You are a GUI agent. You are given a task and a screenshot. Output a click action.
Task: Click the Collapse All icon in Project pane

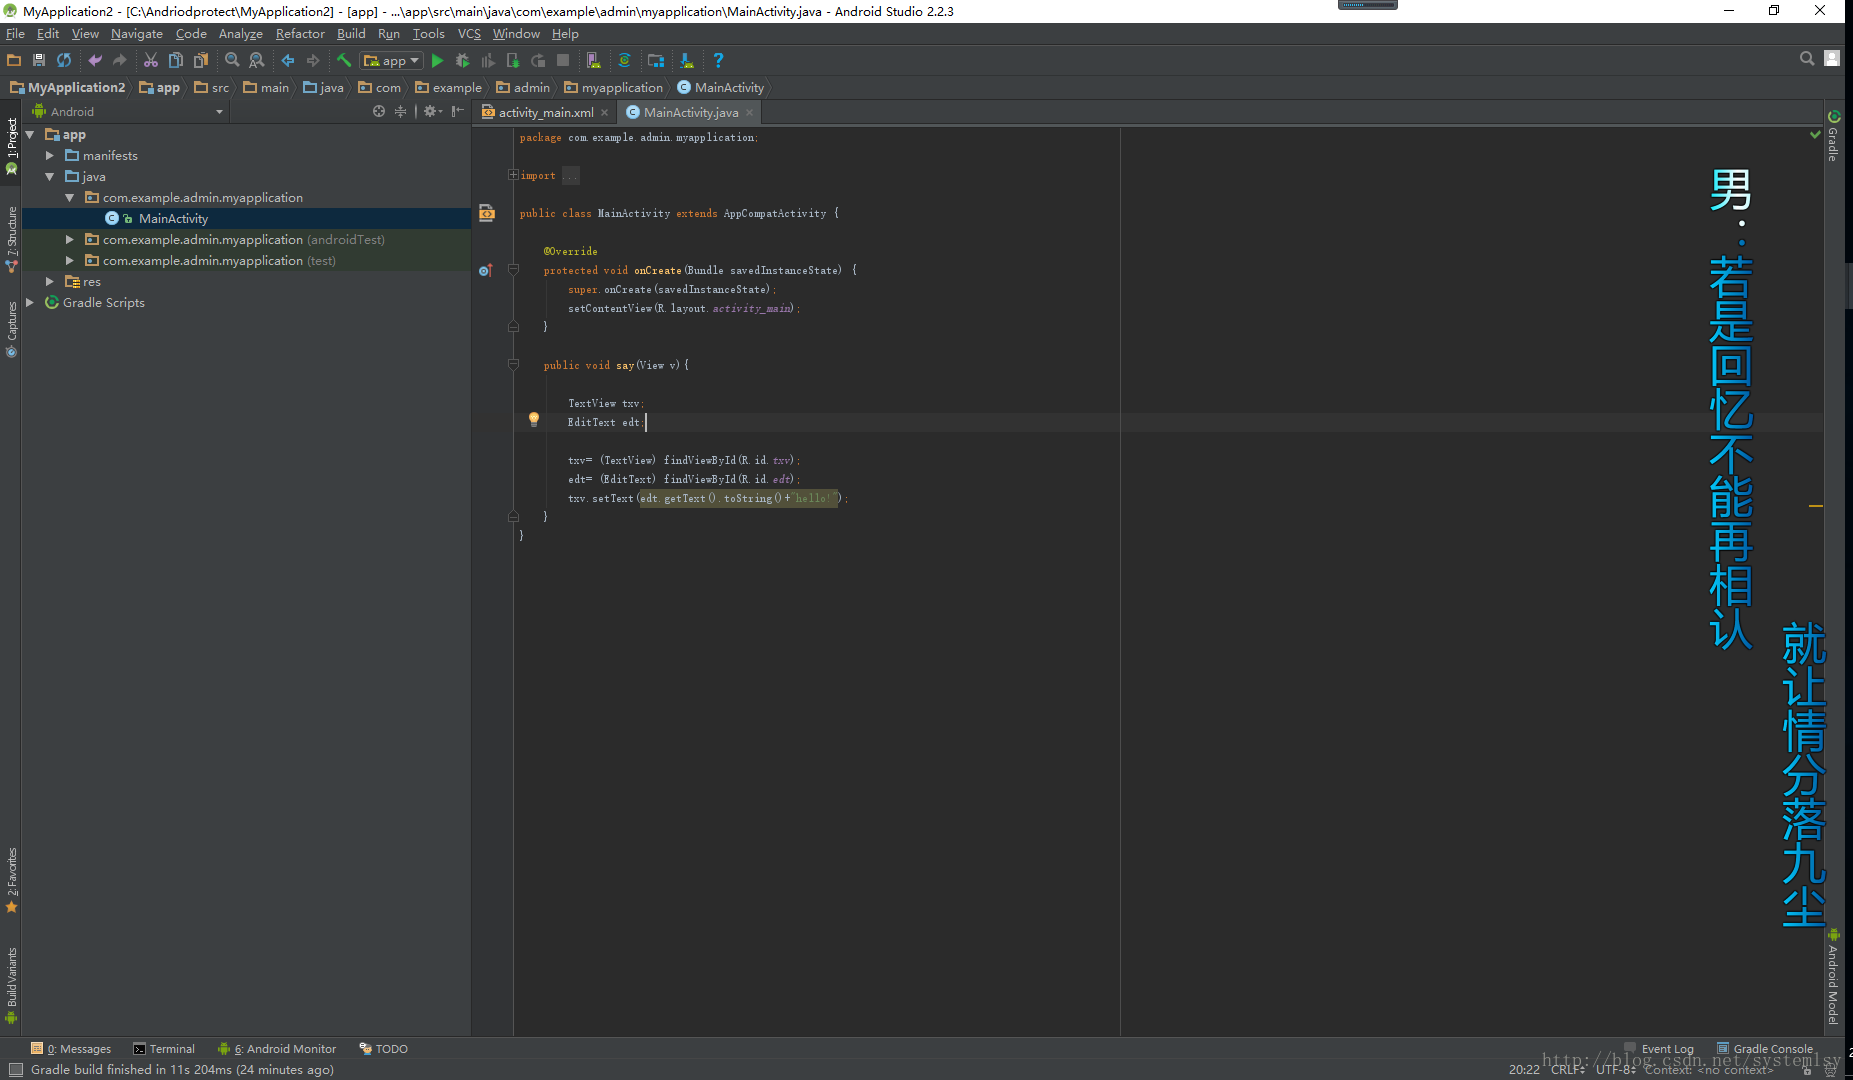click(401, 111)
